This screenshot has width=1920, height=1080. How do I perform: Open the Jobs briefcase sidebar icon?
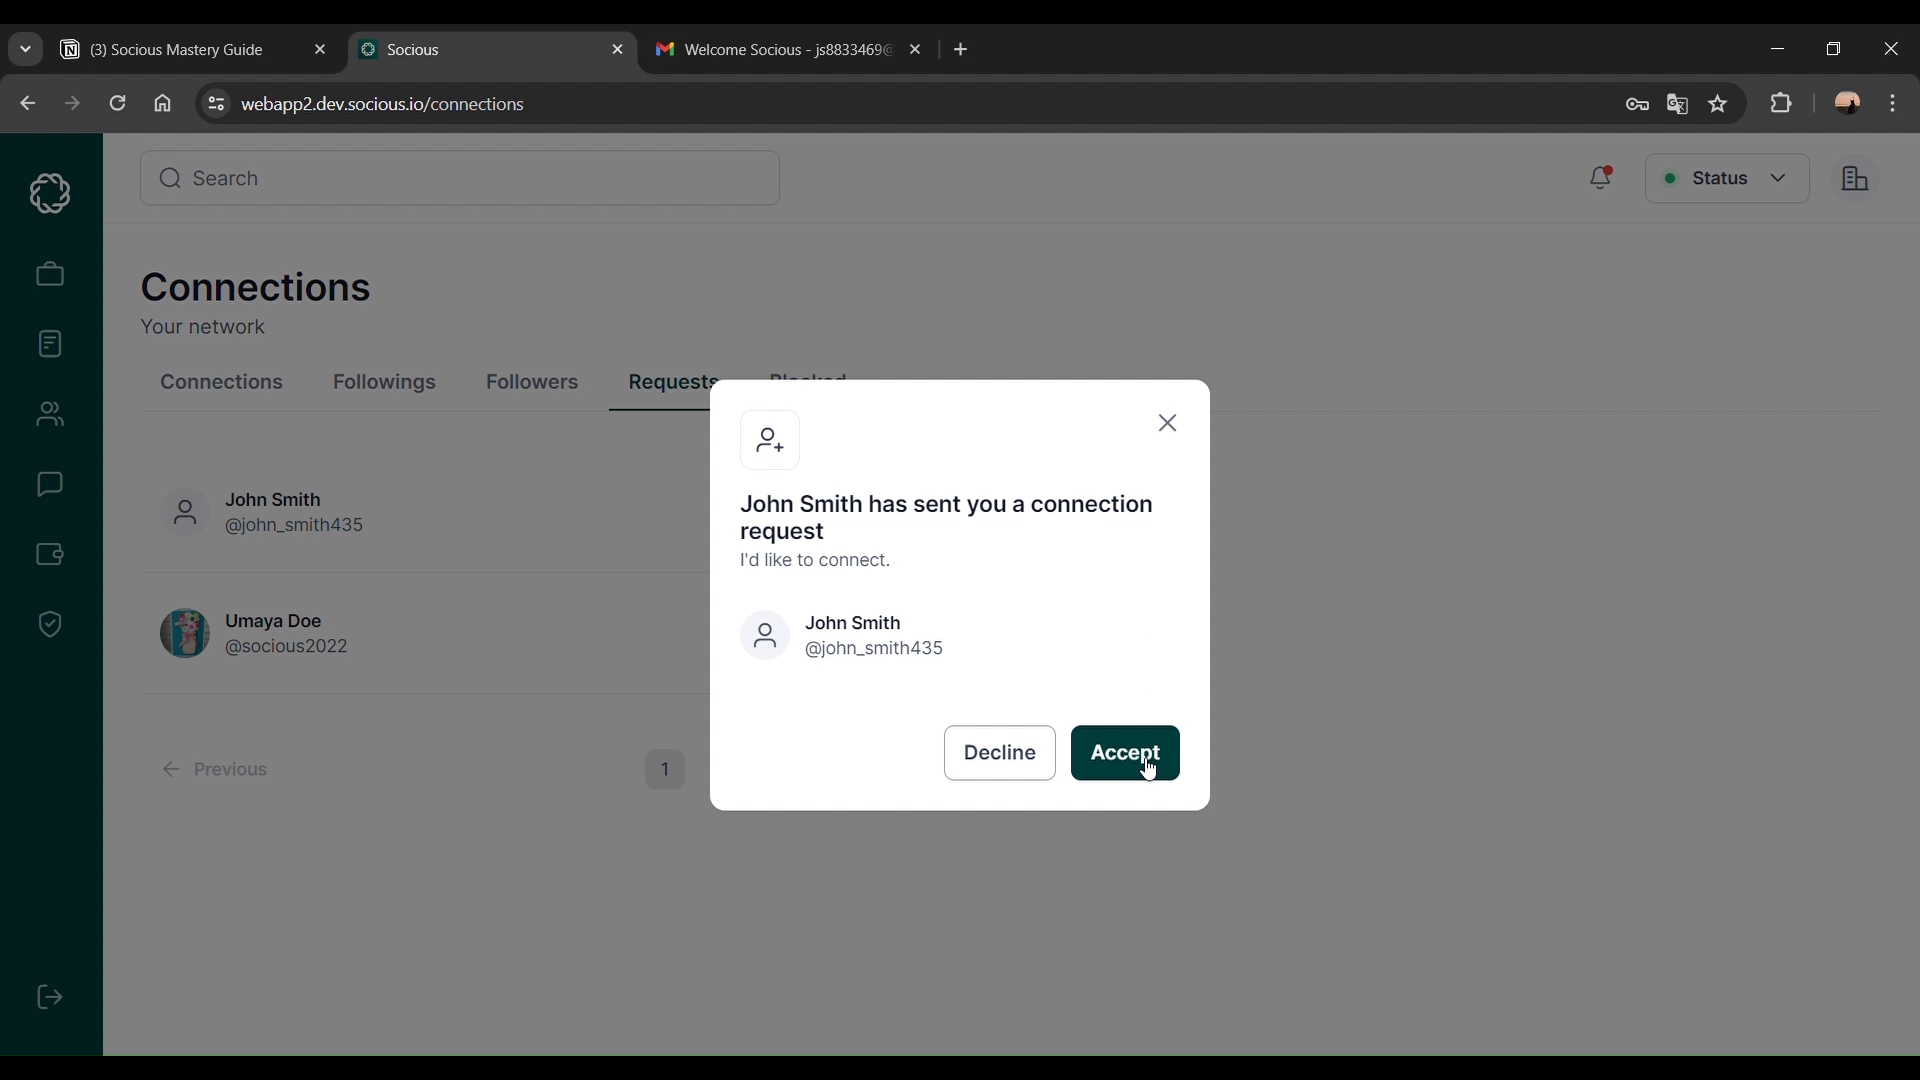pyautogui.click(x=50, y=274)
